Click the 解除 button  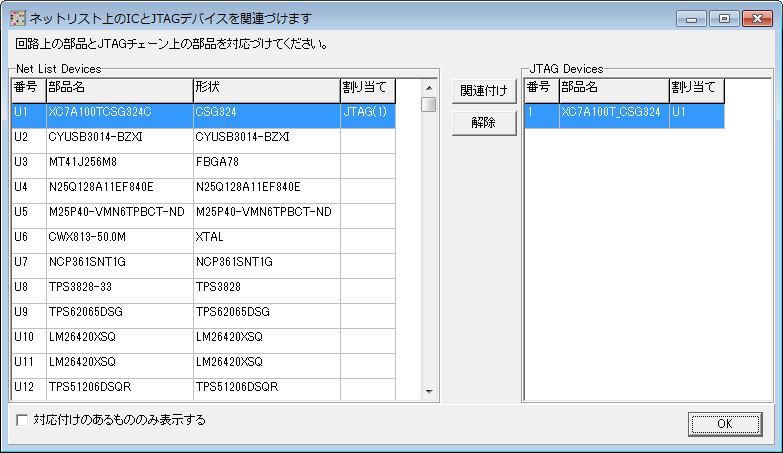483,123
